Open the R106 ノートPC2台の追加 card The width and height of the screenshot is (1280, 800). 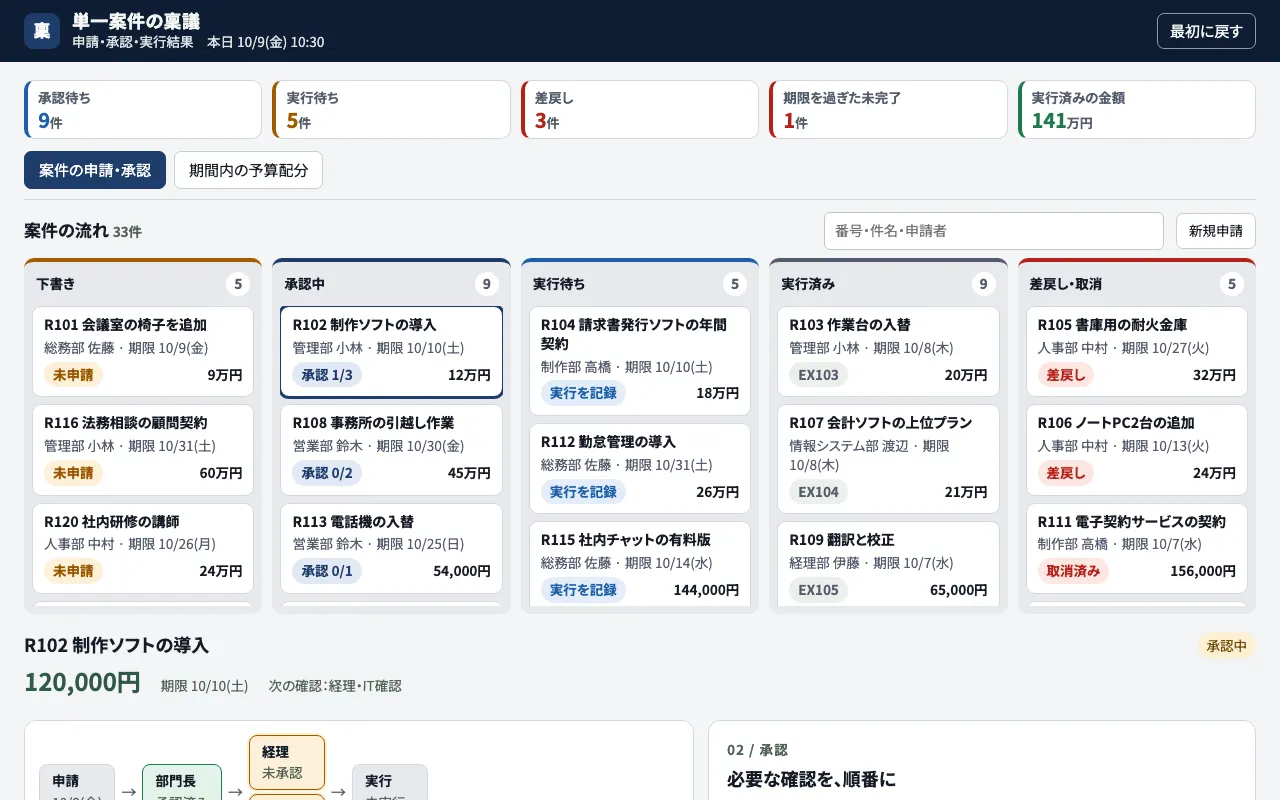1137,450
